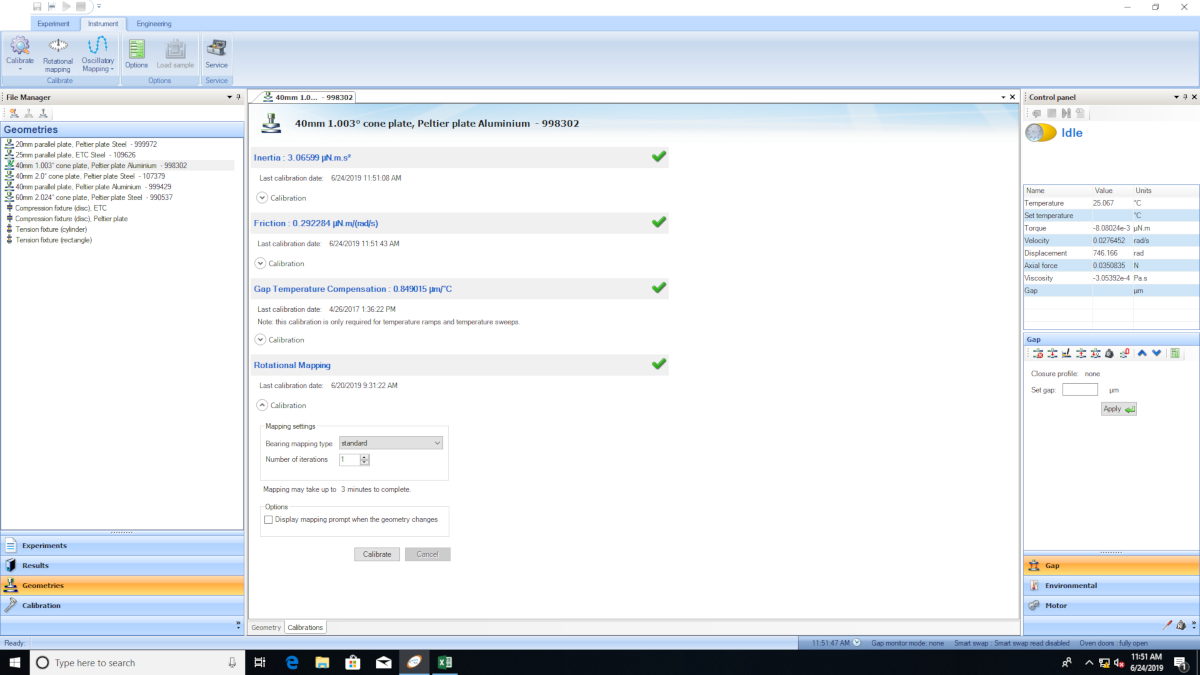Select the Instrument ribbon tab
Image resolution: width=1200 pixels, height=675 pixels.
(x=103, y=23)
